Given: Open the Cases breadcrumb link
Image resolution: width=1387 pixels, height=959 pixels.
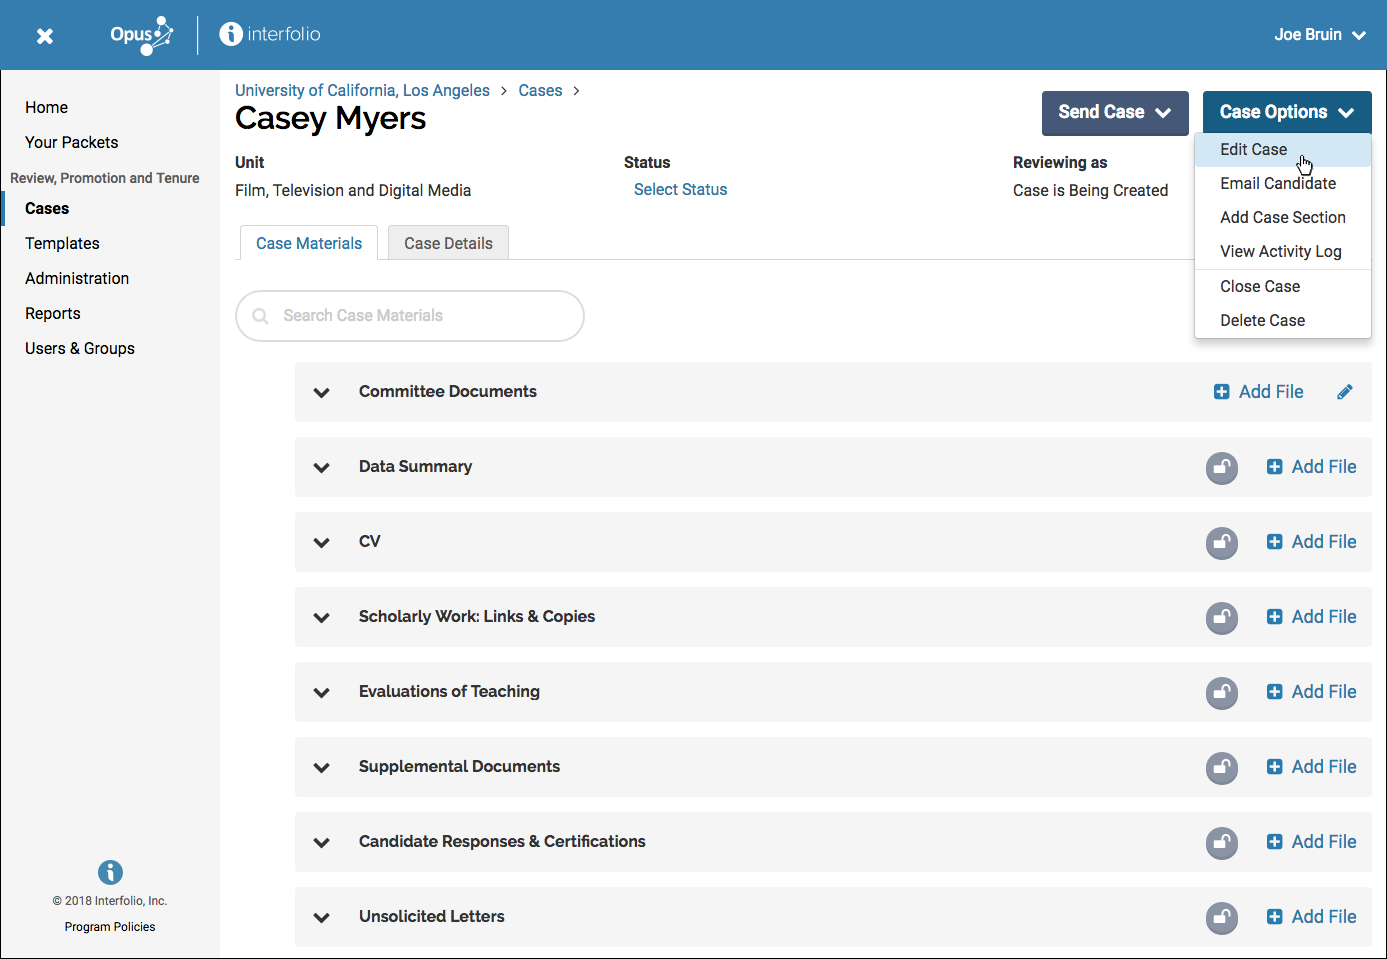Looking at the screenshot, I should (x=540, y=91).
